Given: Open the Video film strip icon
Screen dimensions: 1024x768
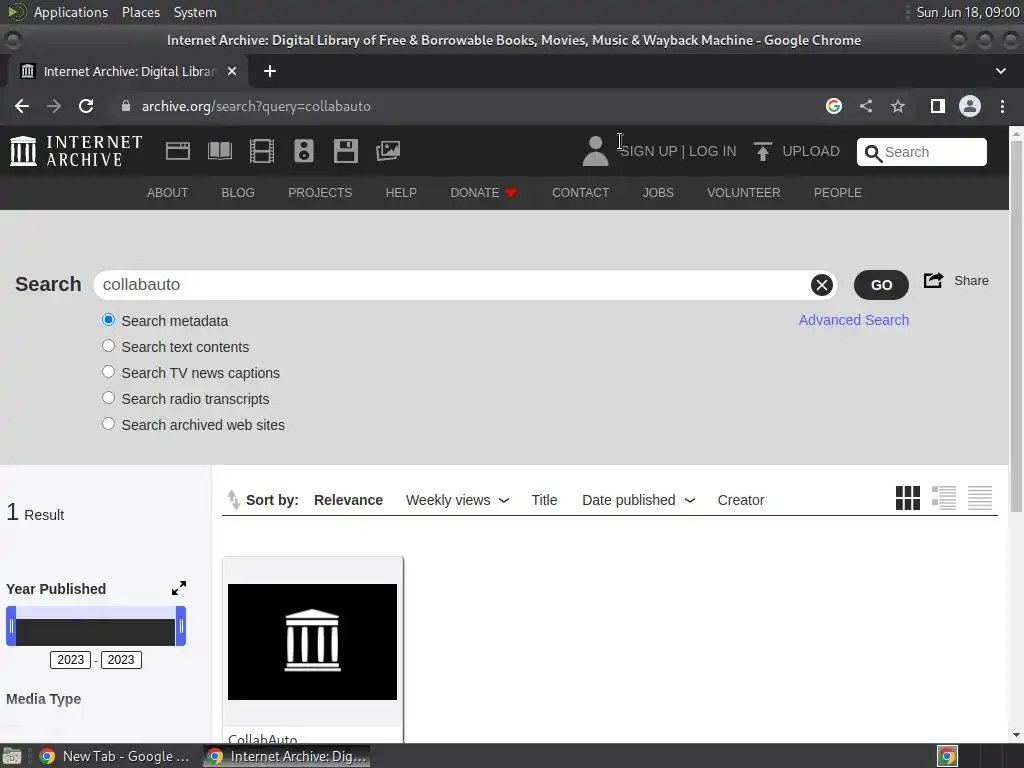Looking at the screenshot, I should tap(261, 151).
